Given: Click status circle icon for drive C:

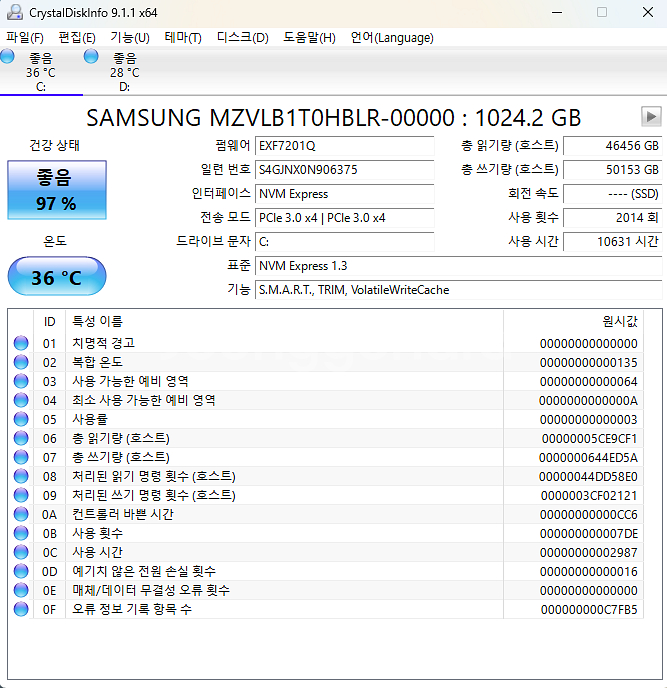Looking at the screenshot, I should pyautogui.click(x=8, y=58).
